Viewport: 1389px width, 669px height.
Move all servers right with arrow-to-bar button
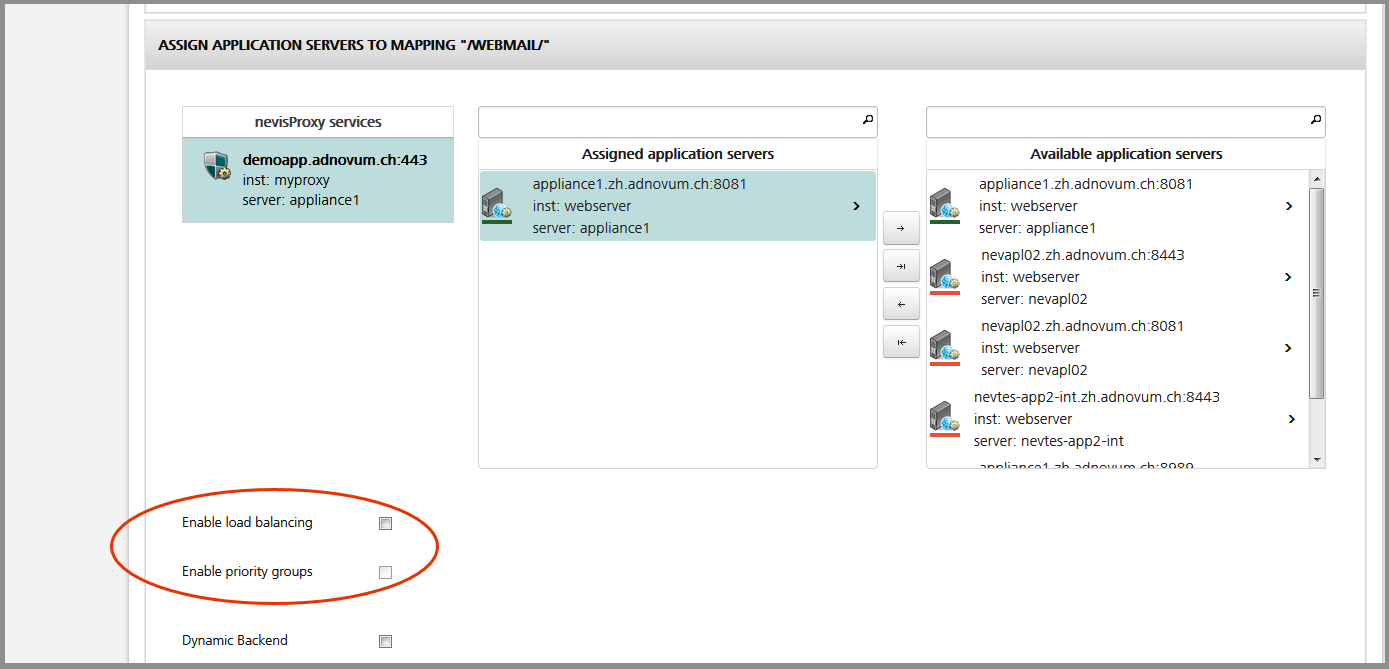(901, 266)
